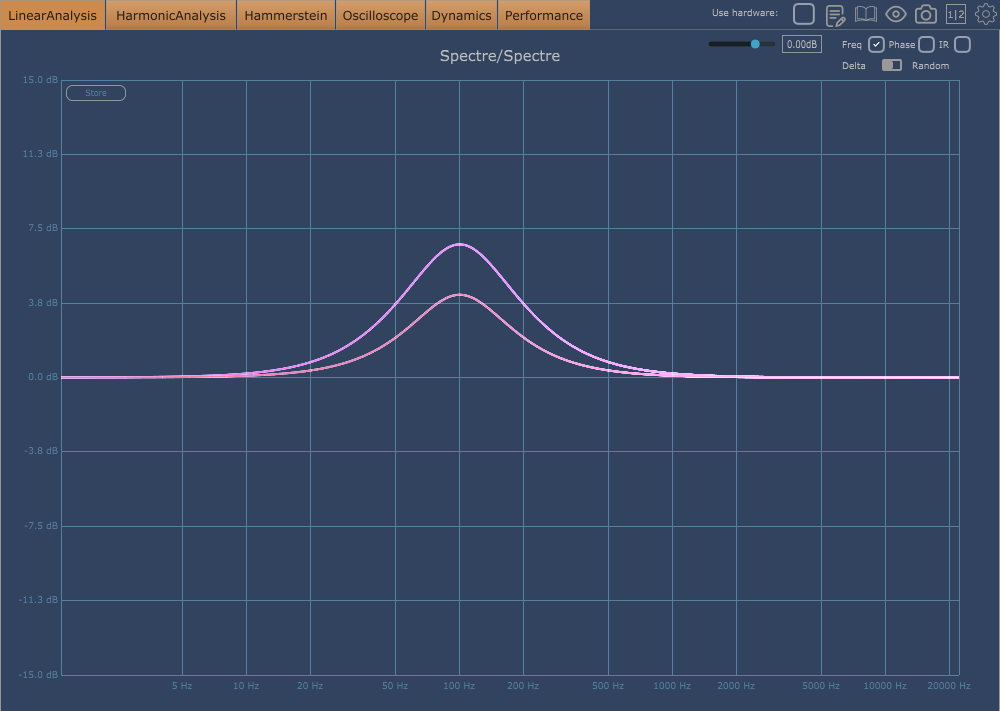Image resolution: width=1000 pixels, height=711 pixels.
Task: Open settings with the gear icon
Action: pyautogui.click(x=986, y=14)
